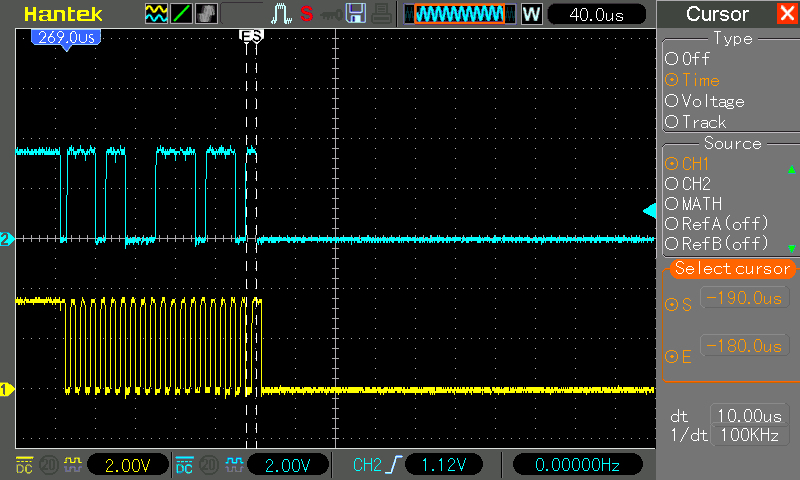Click the -180.0us E cursor value field
This screenshot has height=480, width=800.
pos(744,346)
